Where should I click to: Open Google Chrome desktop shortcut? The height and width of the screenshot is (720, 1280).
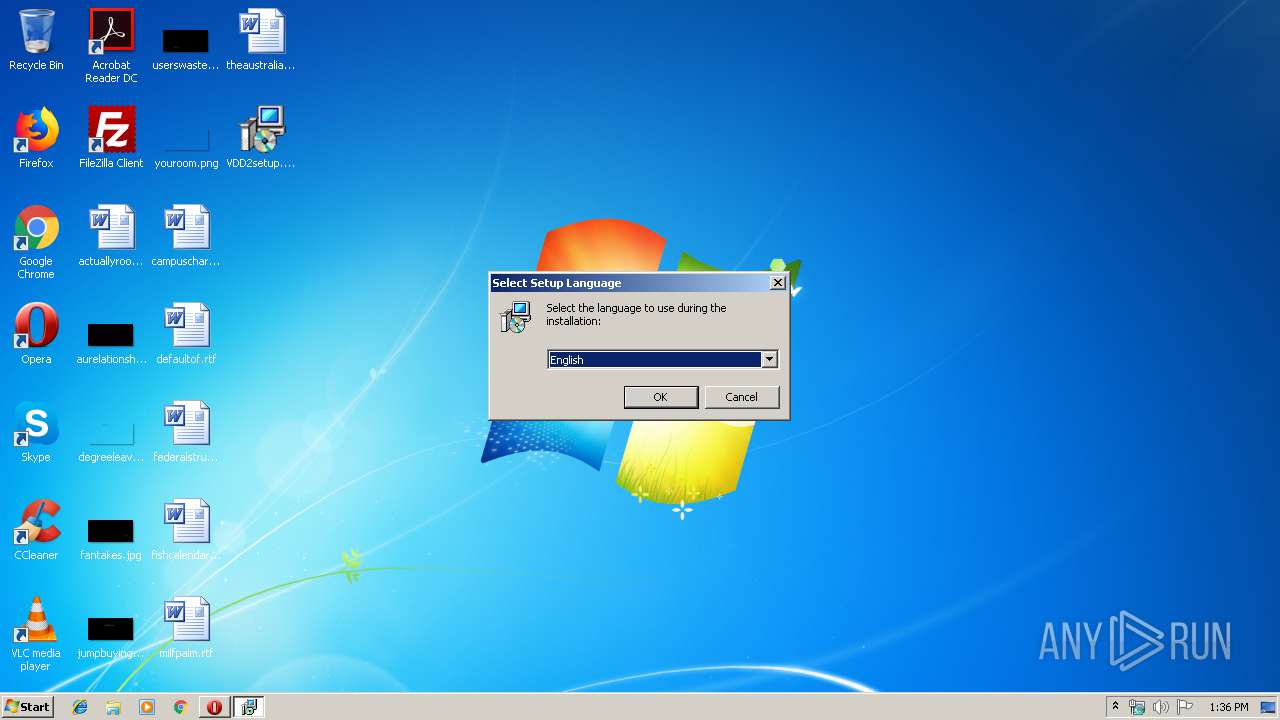click(36, 243)
